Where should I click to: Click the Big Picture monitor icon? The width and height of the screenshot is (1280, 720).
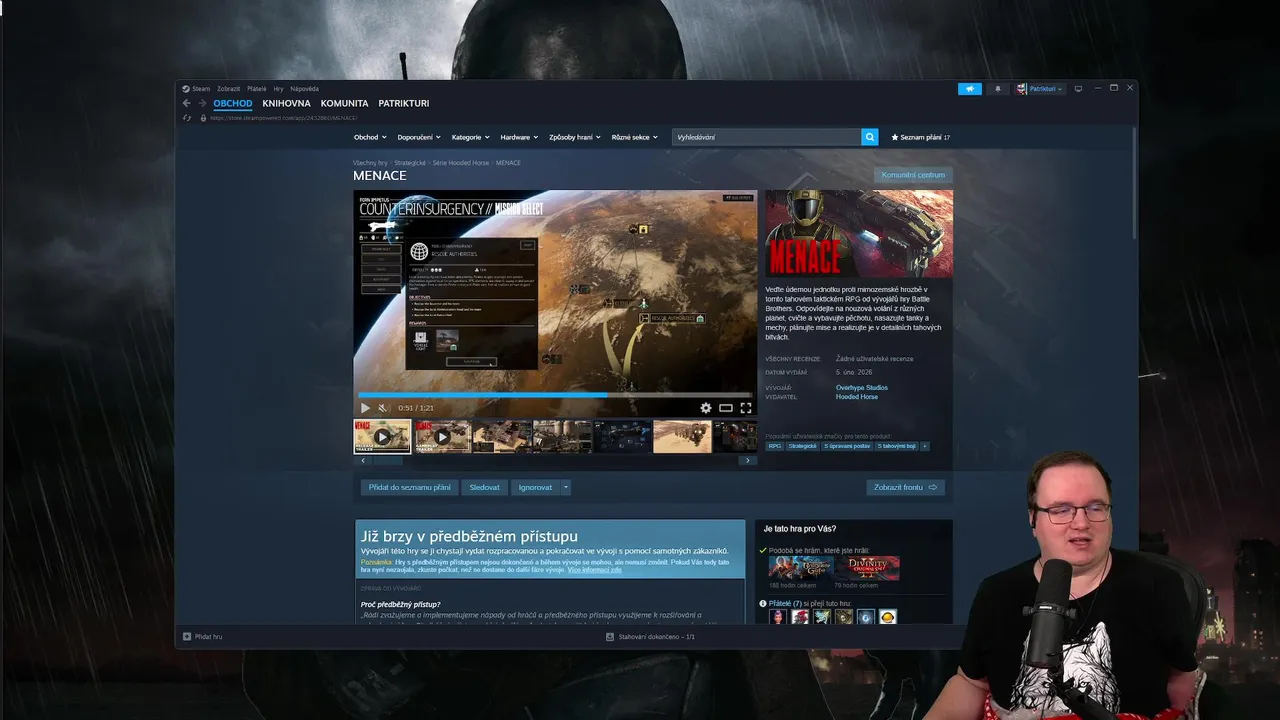[x=1078, y=89]
